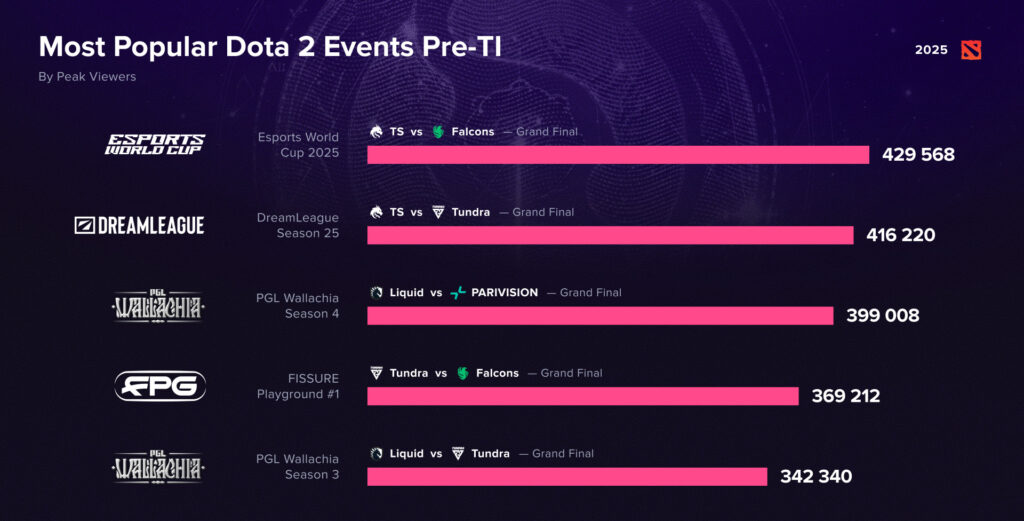This screenshot has width=1024, height=521.
Task: Click the Falcons team icon in Esports World Cup row
Action: coord(438,132)
